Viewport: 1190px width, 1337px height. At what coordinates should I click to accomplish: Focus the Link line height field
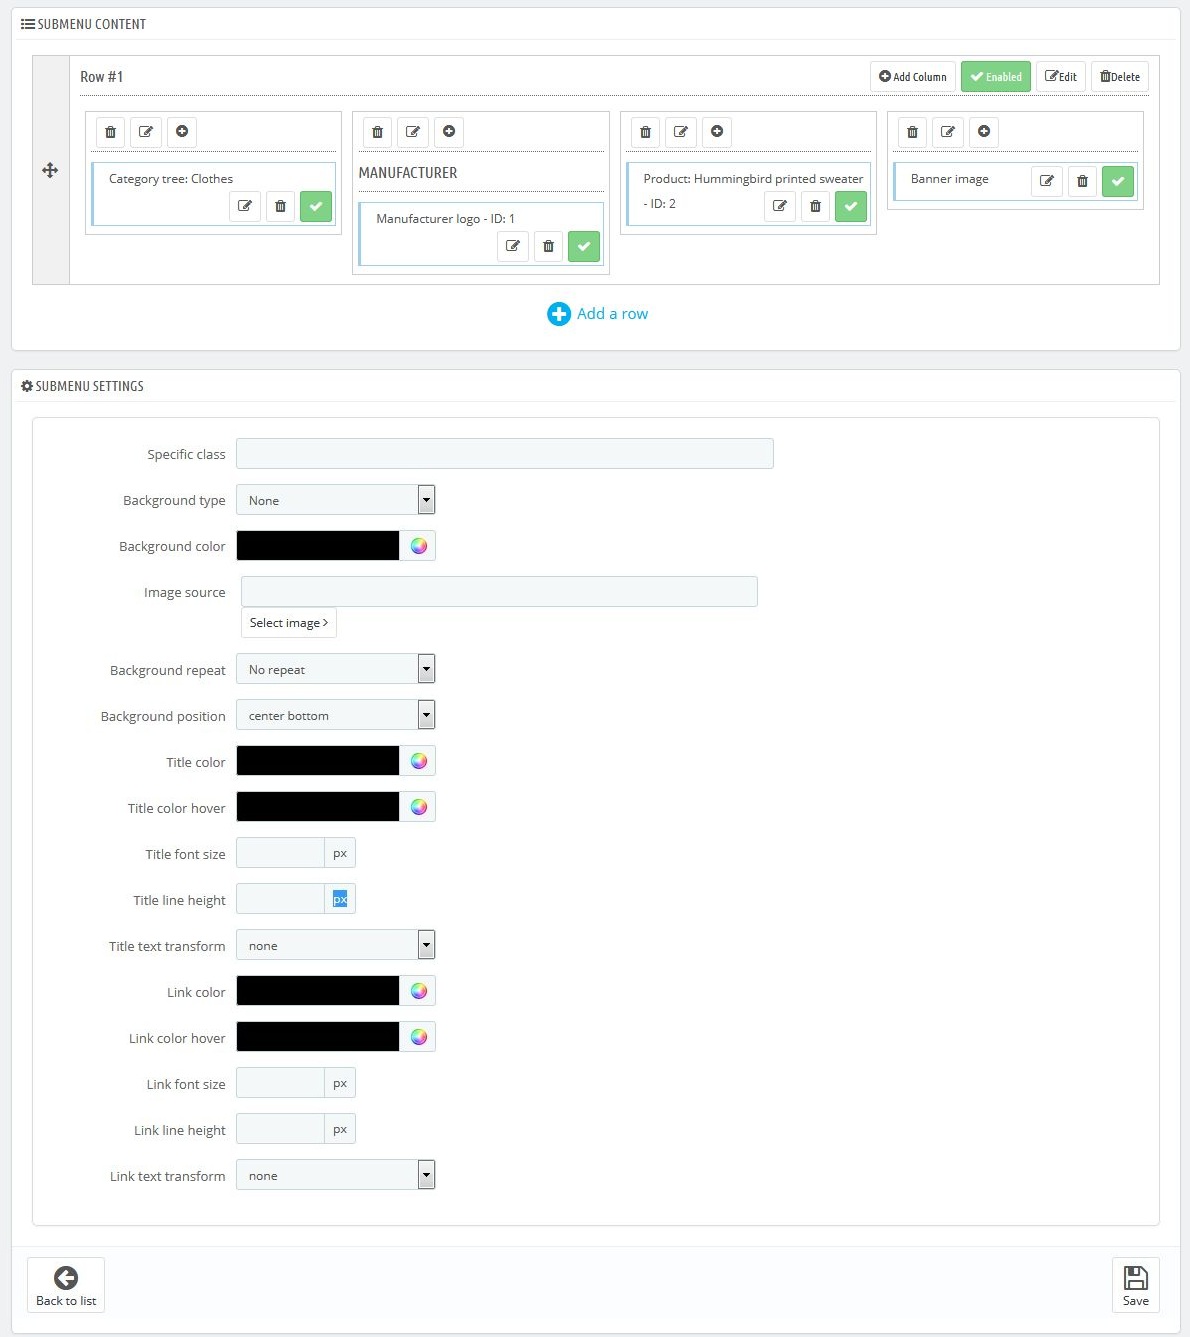coord(280,1129)
